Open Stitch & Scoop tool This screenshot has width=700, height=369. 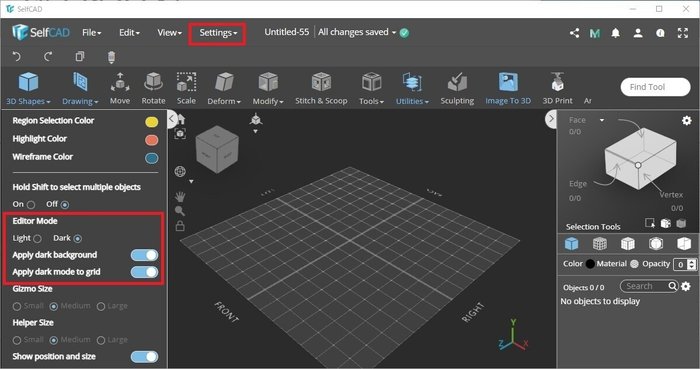point(321,89)
